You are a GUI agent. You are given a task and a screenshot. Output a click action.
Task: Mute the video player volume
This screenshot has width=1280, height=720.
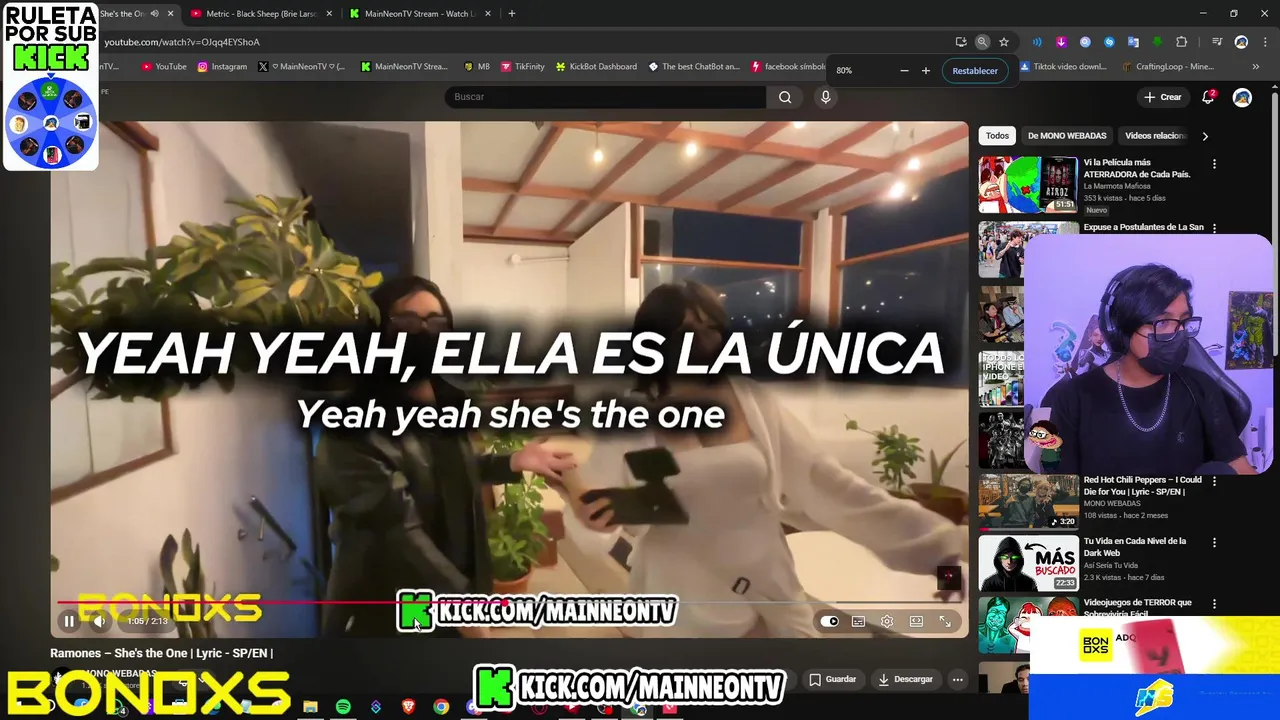click(99, 621)
